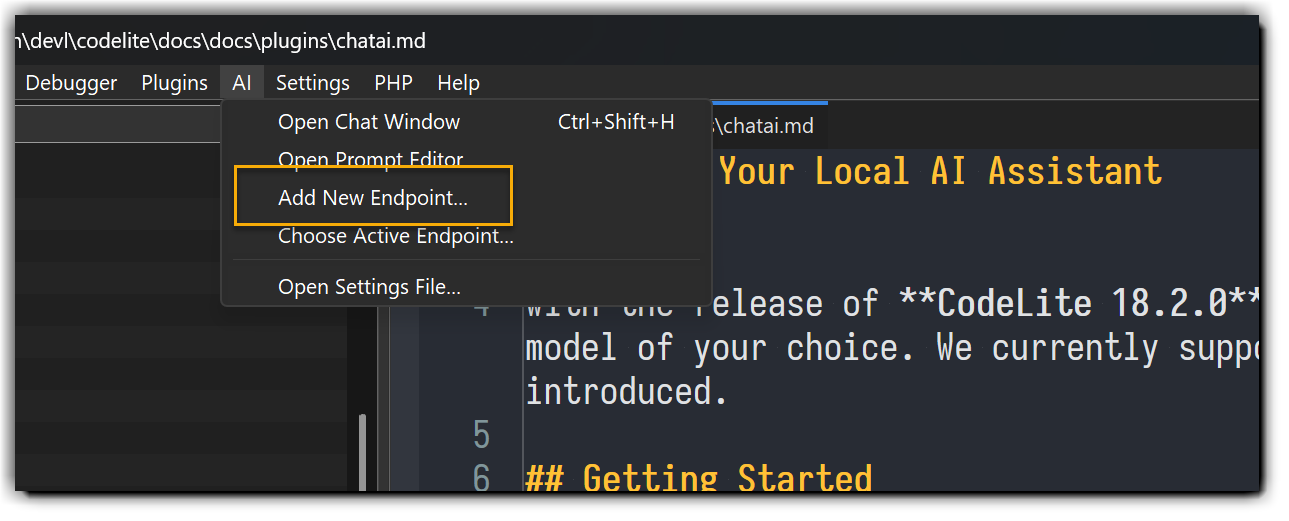This screenshot has height=521, width=1289.
Task: Select the Open Prompt Editor entry
Action: coord(370,159)
